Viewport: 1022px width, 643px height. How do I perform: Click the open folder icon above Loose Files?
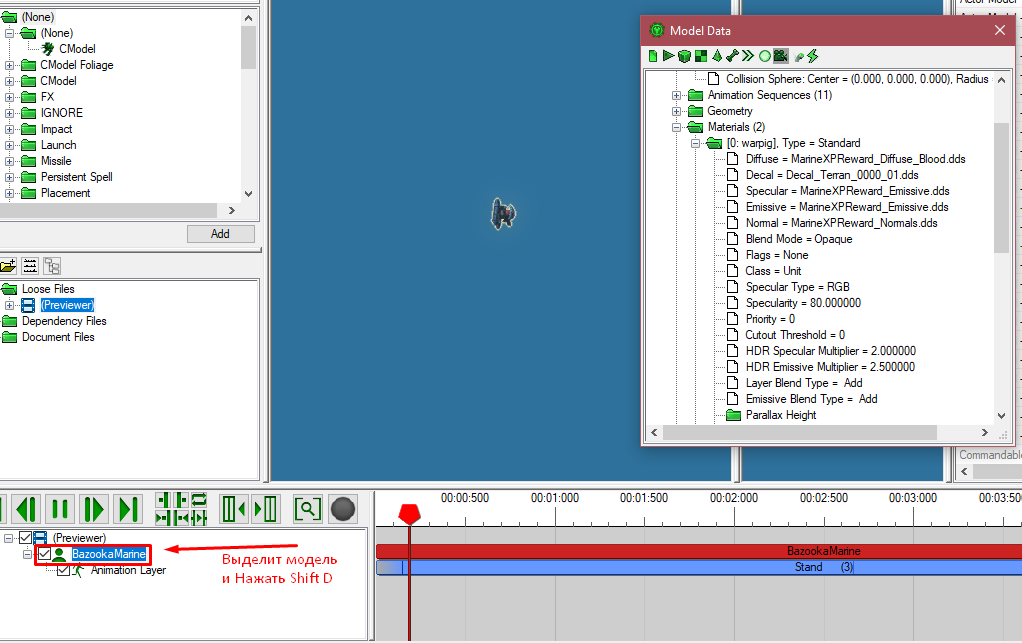[x=8, y=266]
